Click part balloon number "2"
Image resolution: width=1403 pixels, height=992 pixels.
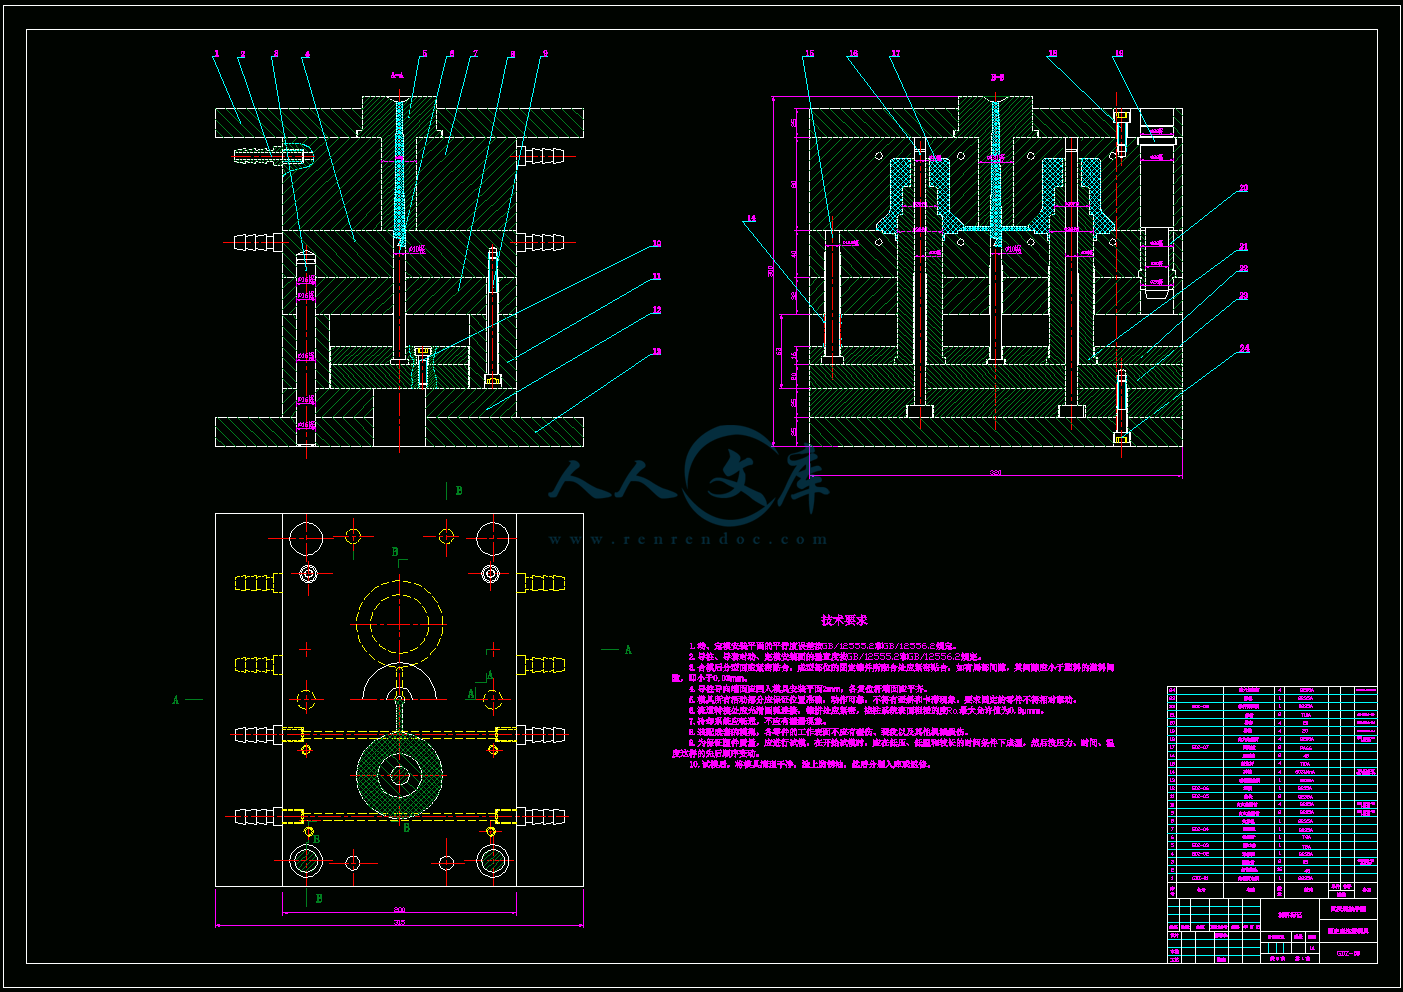pyautogui.click(x=242, y=54)
